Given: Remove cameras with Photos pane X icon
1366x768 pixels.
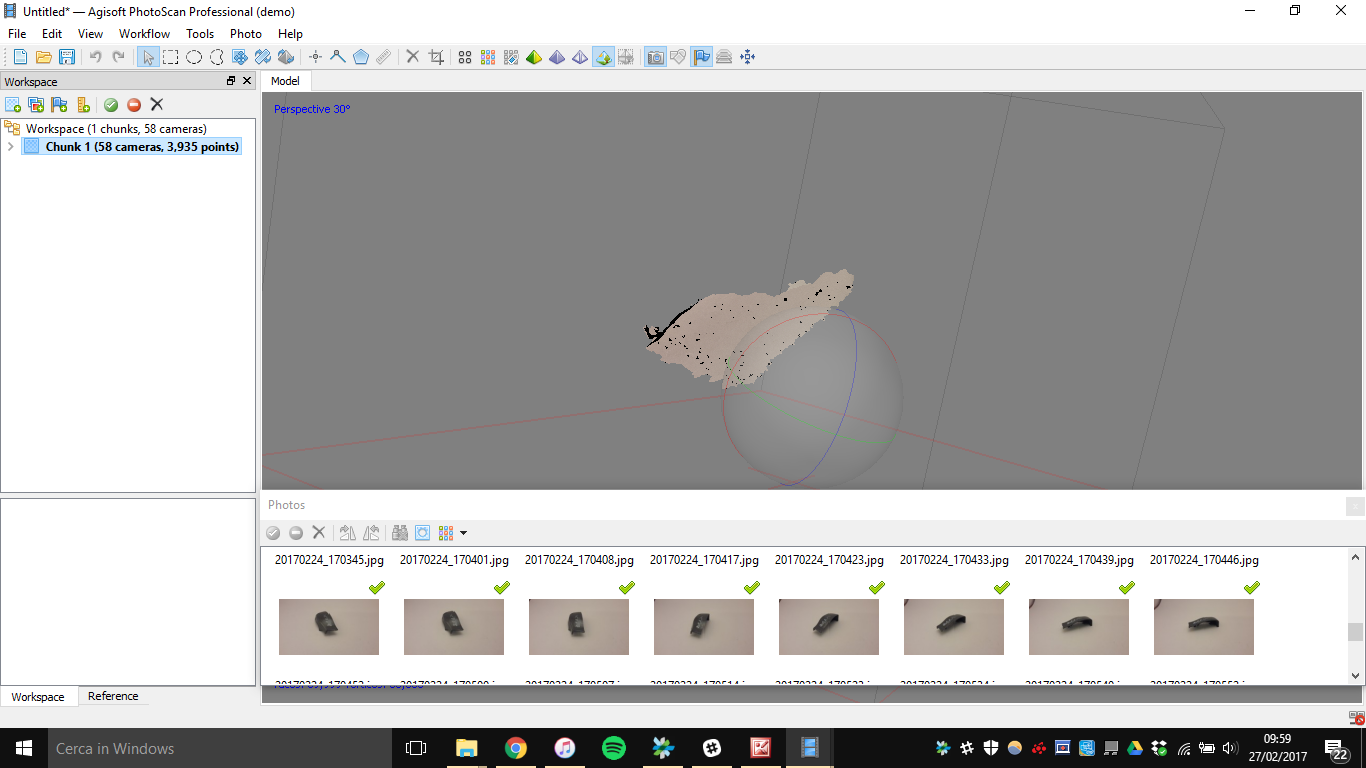Looking at the screenshot, I should pyautogui.click(x=319, y=533).
